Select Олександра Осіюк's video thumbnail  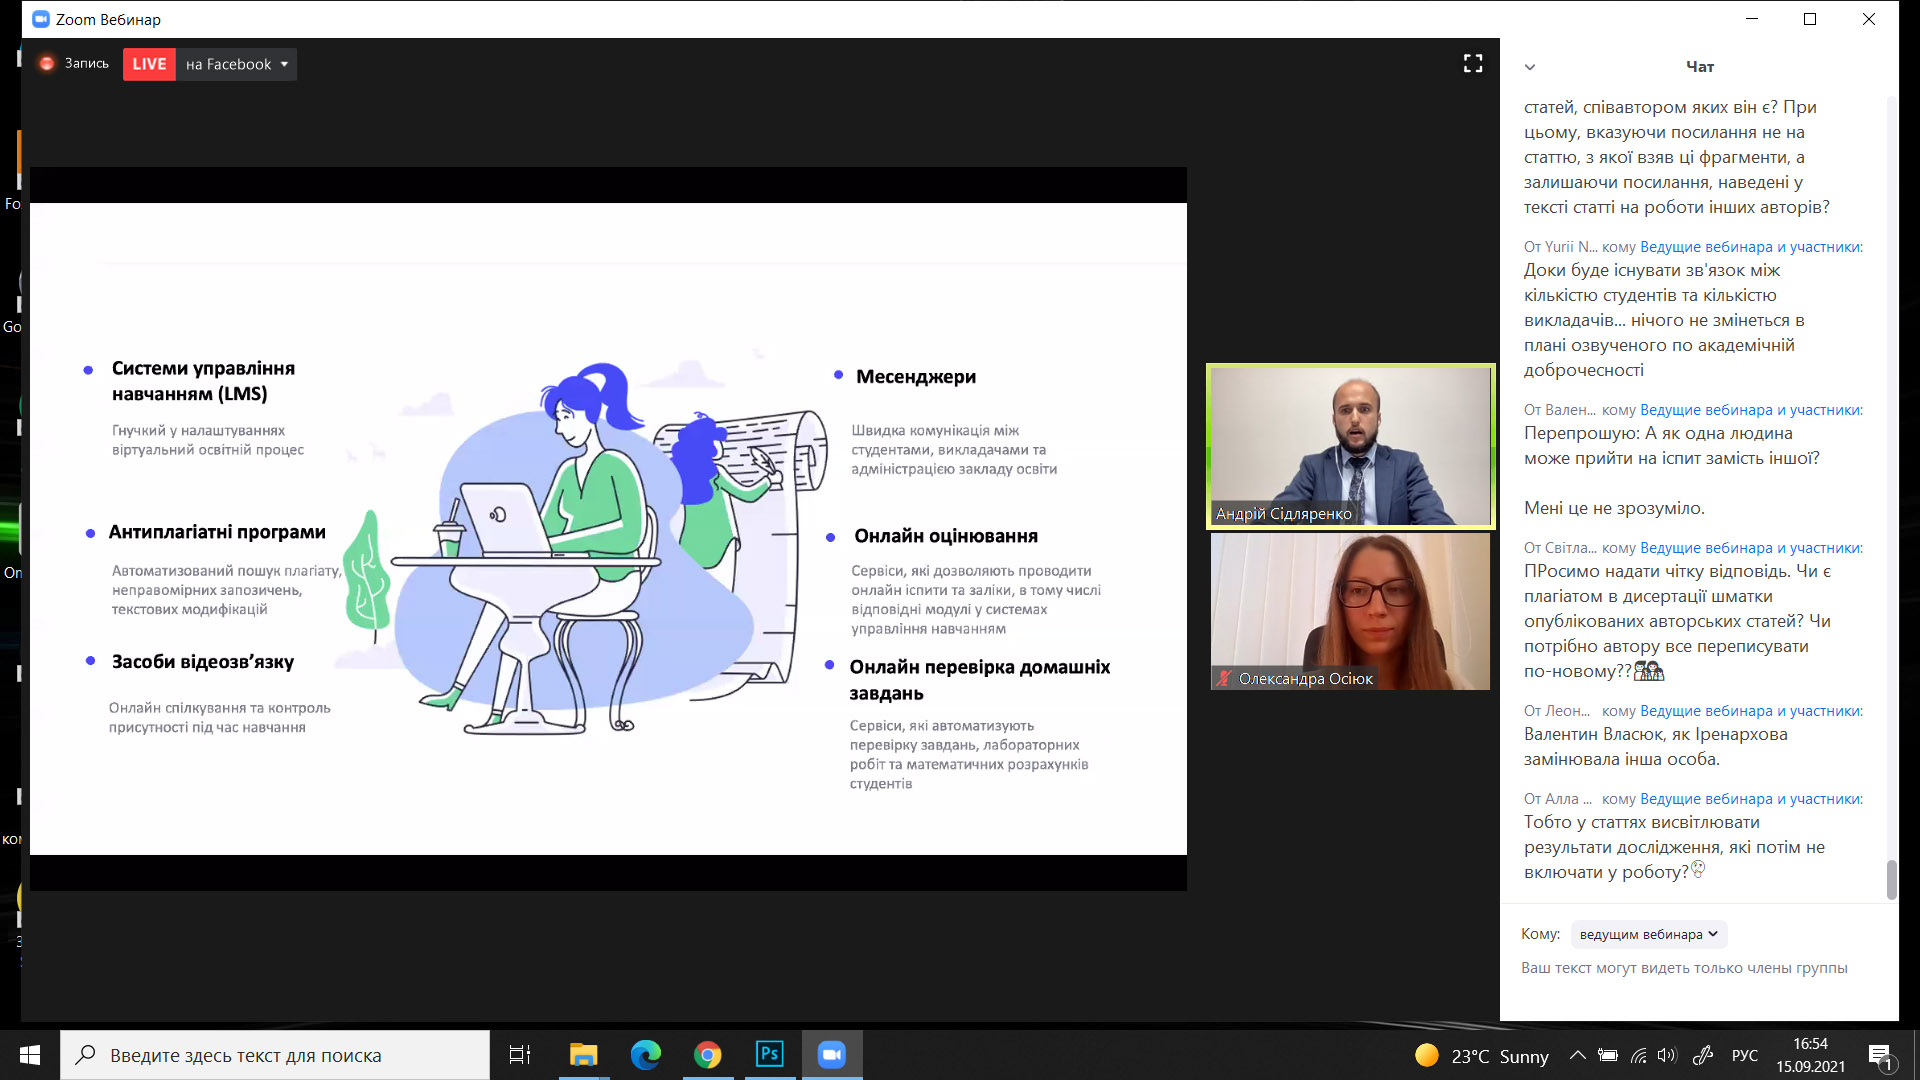(x=1350, y=611)
